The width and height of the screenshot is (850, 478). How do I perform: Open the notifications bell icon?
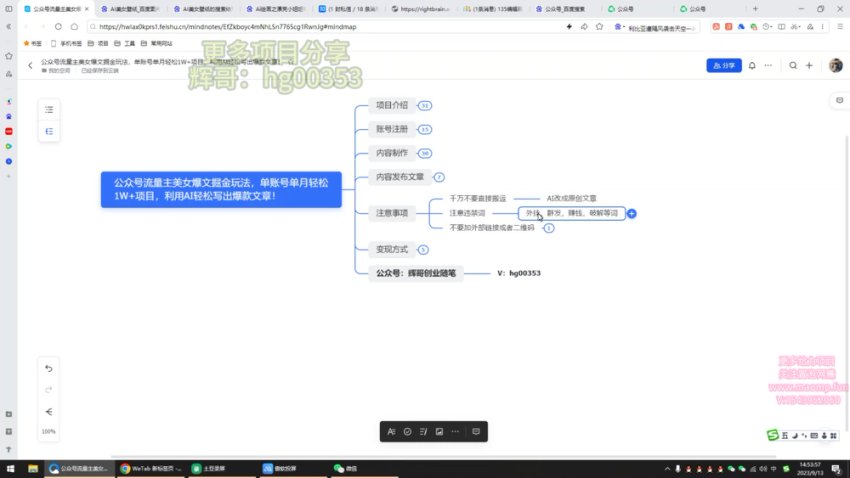751,65
